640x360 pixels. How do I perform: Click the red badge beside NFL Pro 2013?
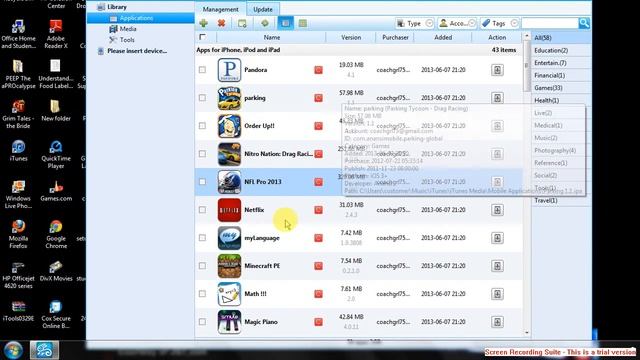click(x=318, y=182)
